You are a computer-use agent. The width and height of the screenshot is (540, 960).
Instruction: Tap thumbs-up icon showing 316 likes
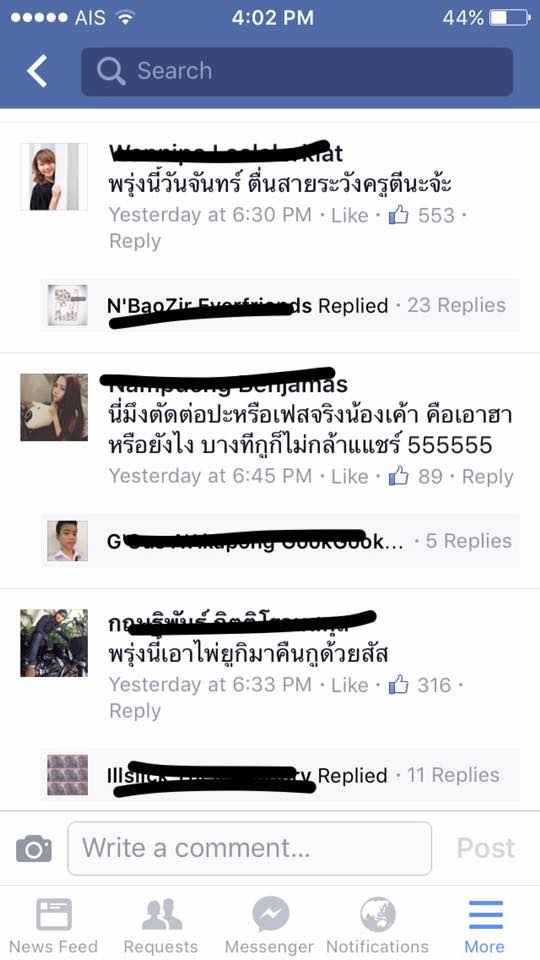pyautogui.click(x=399, y=684)
